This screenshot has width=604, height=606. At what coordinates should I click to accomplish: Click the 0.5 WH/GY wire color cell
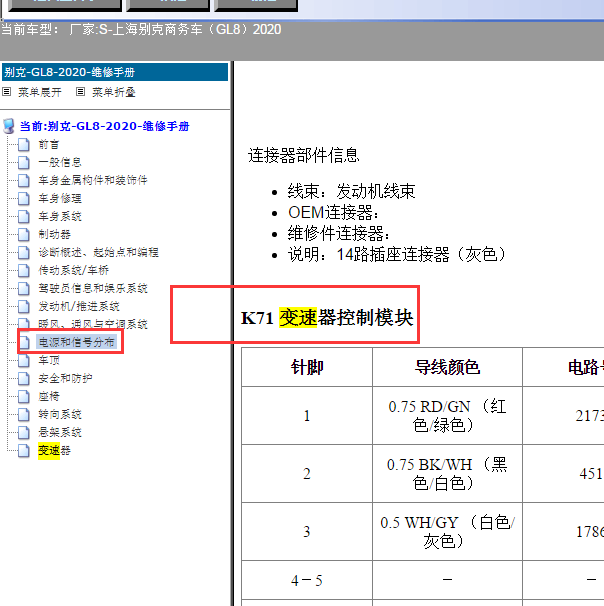tap(447, 532)
